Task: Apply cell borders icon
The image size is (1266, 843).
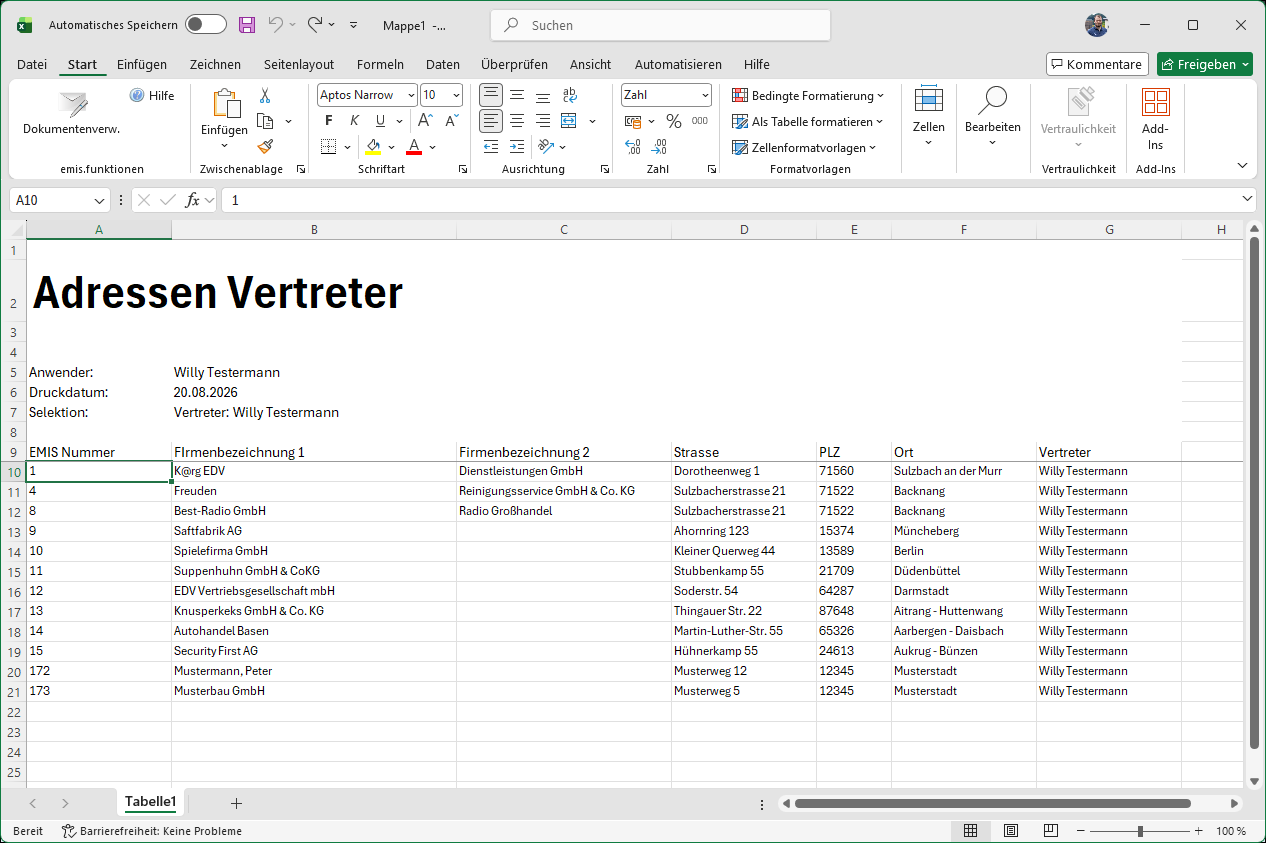Action: coord(328,147)
